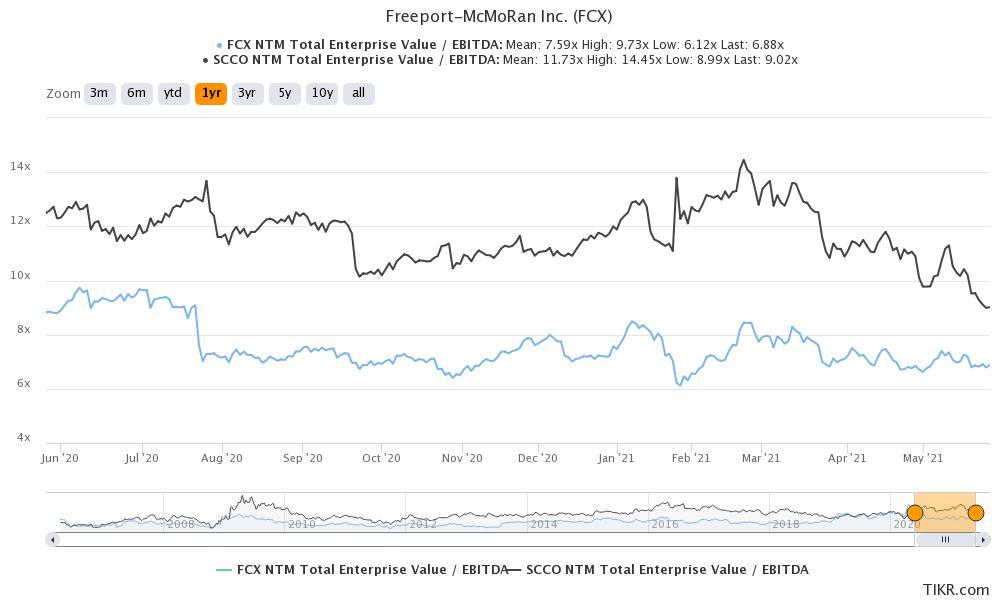The height and width of the screenshot is (600, 1000).
Task: Click the right orange navigator handle
Action: [976, 513]
